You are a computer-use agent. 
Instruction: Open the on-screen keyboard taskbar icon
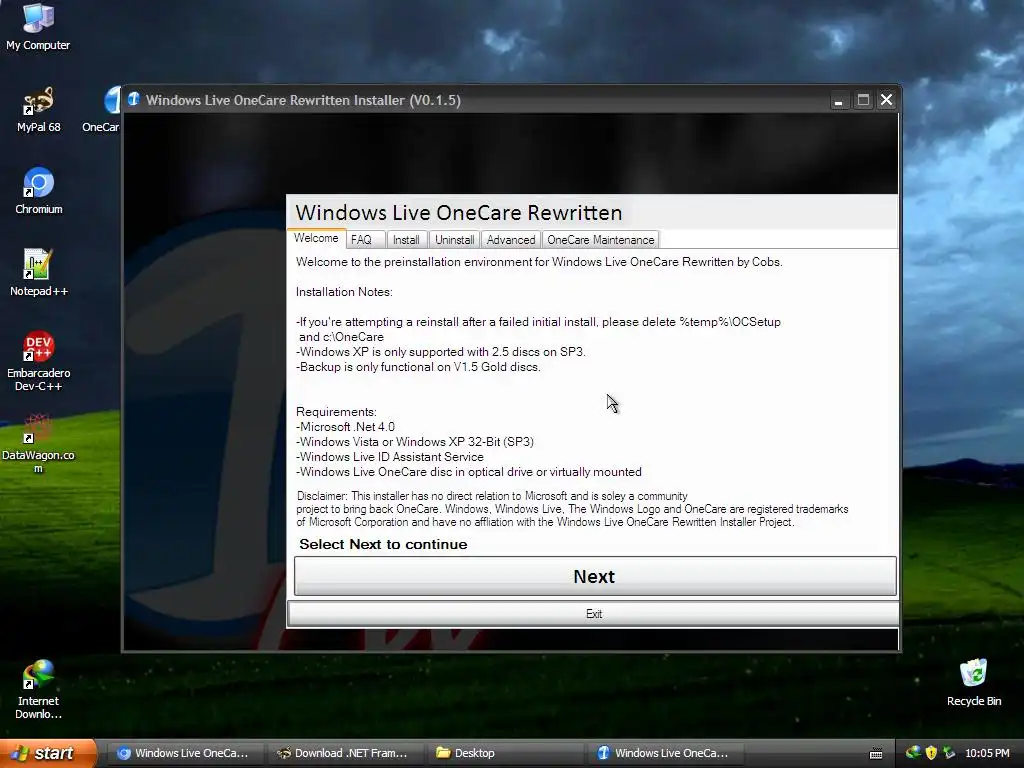[876, 754]
